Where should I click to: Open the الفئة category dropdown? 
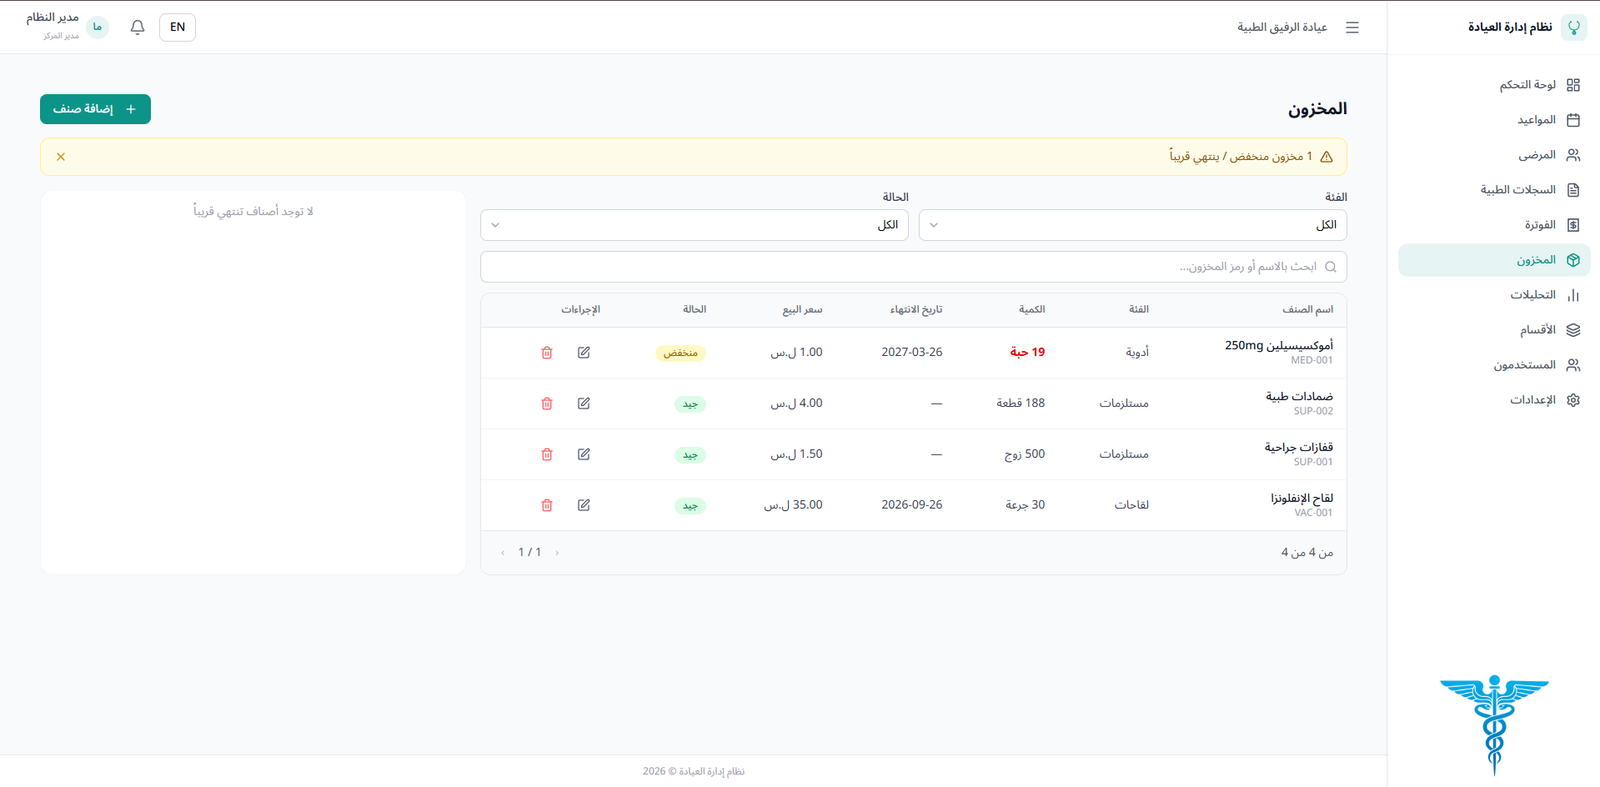1132,225
